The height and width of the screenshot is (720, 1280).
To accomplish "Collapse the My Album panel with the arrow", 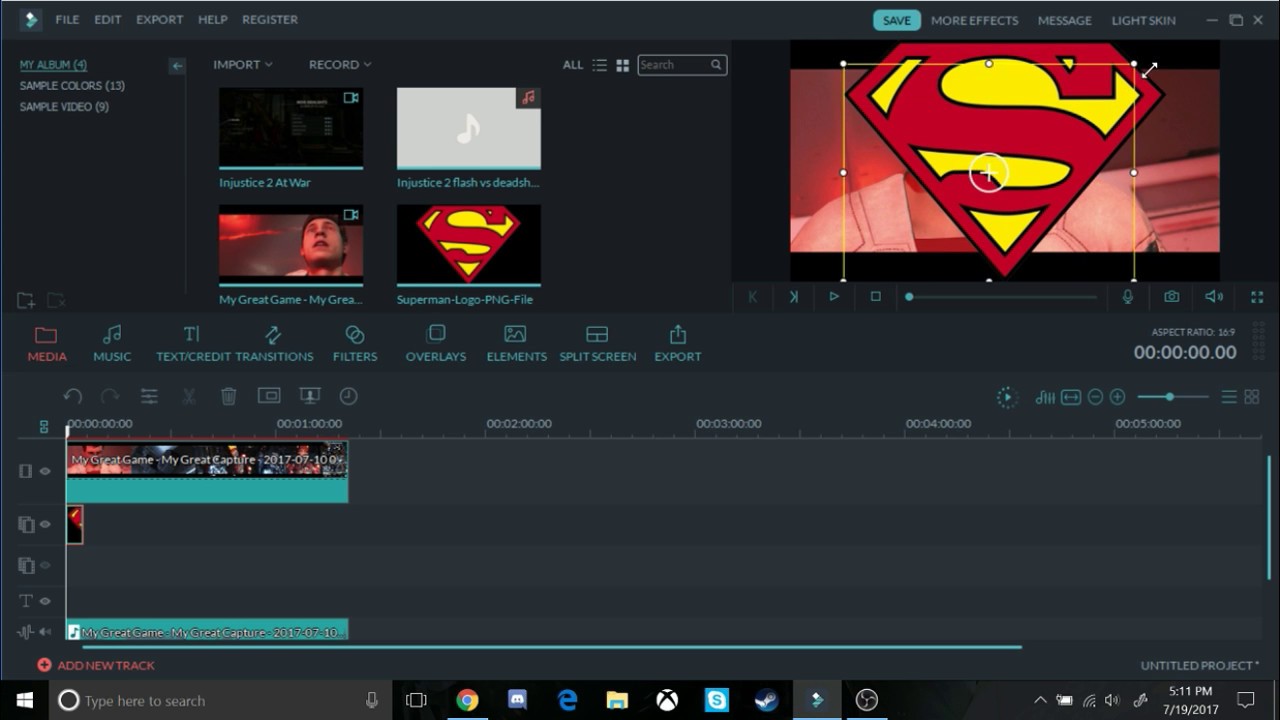I will (x=177, y=65).
